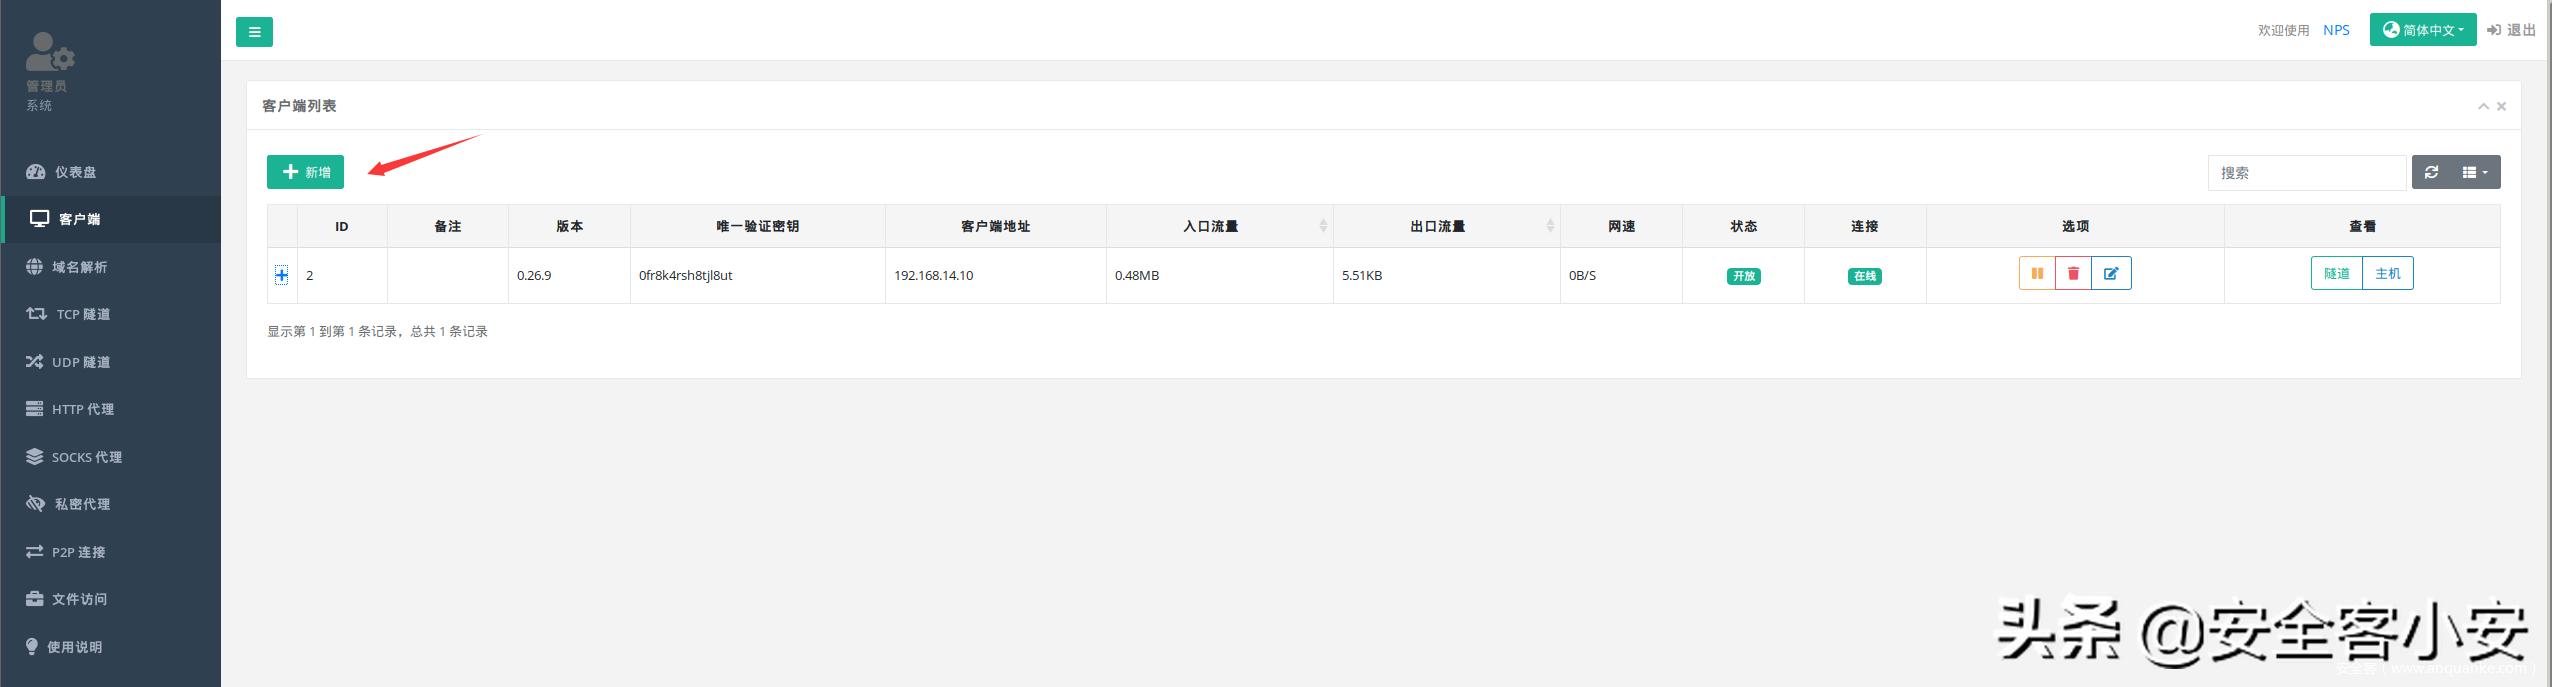Image resolution: width=2552 pixels, height=687 pixels.
Task: Sort by 入口流量 column
Action: (x=1219, y=226)
